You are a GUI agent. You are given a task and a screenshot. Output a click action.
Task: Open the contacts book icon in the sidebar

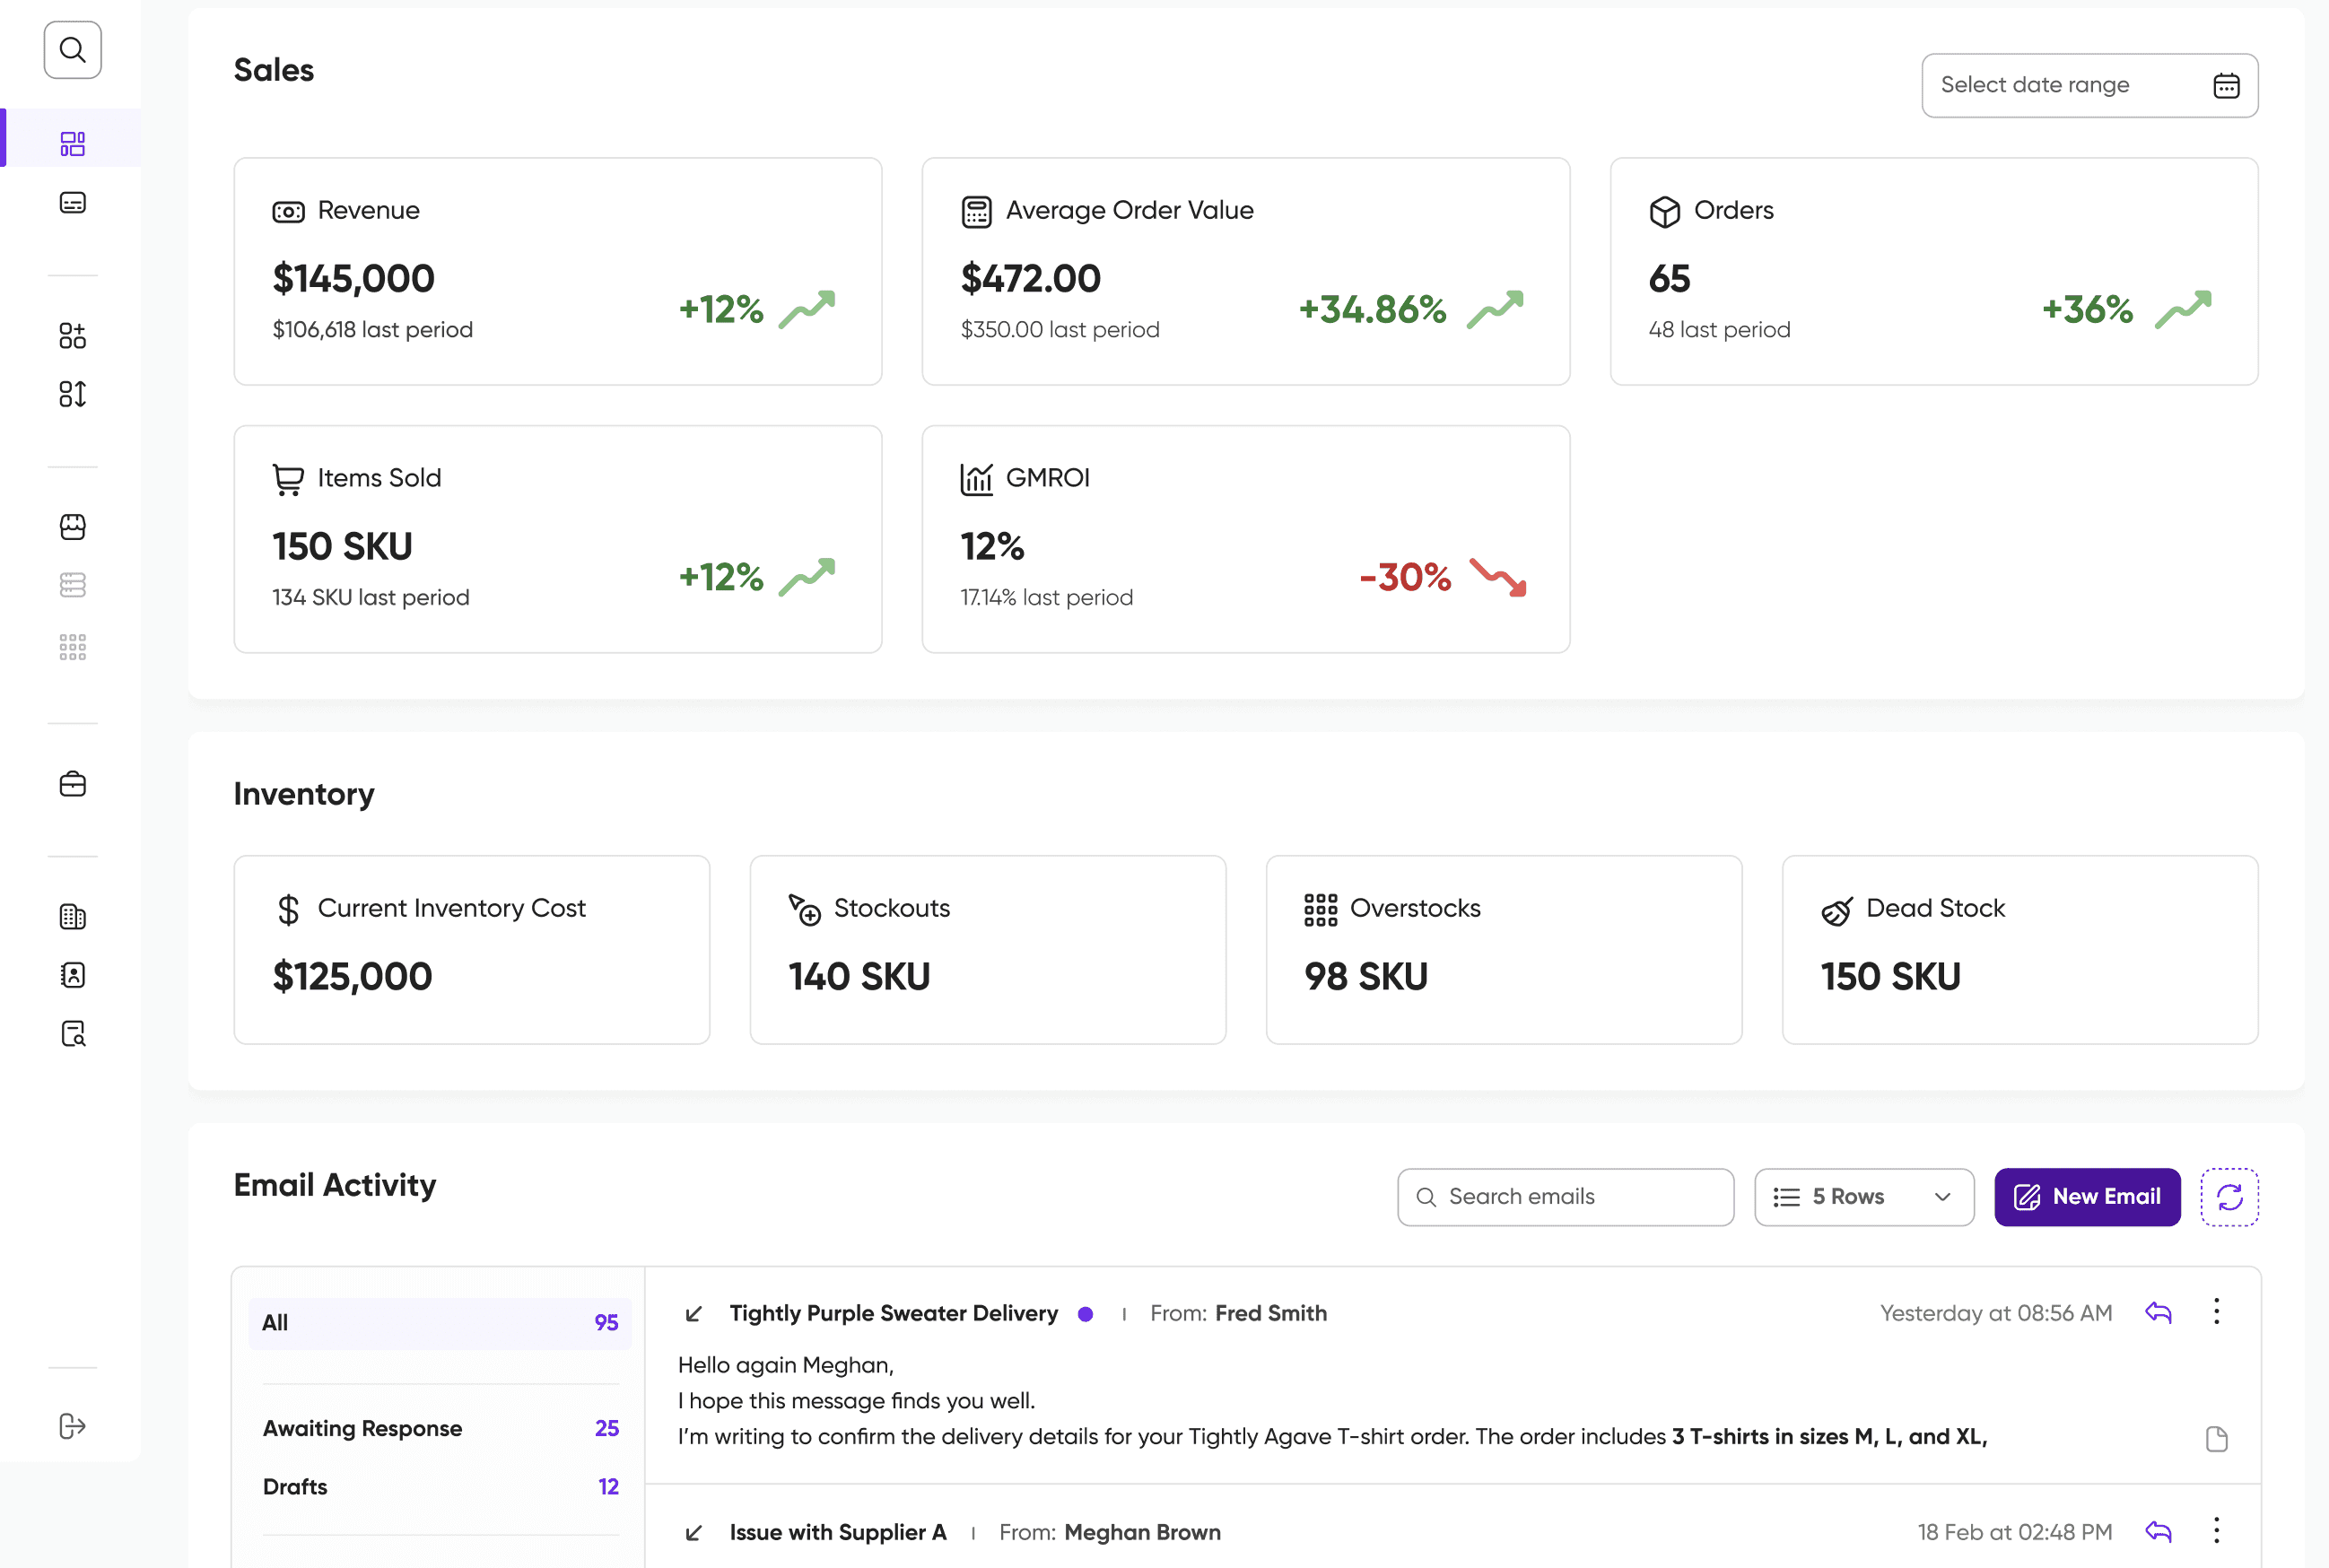[72, 975]
